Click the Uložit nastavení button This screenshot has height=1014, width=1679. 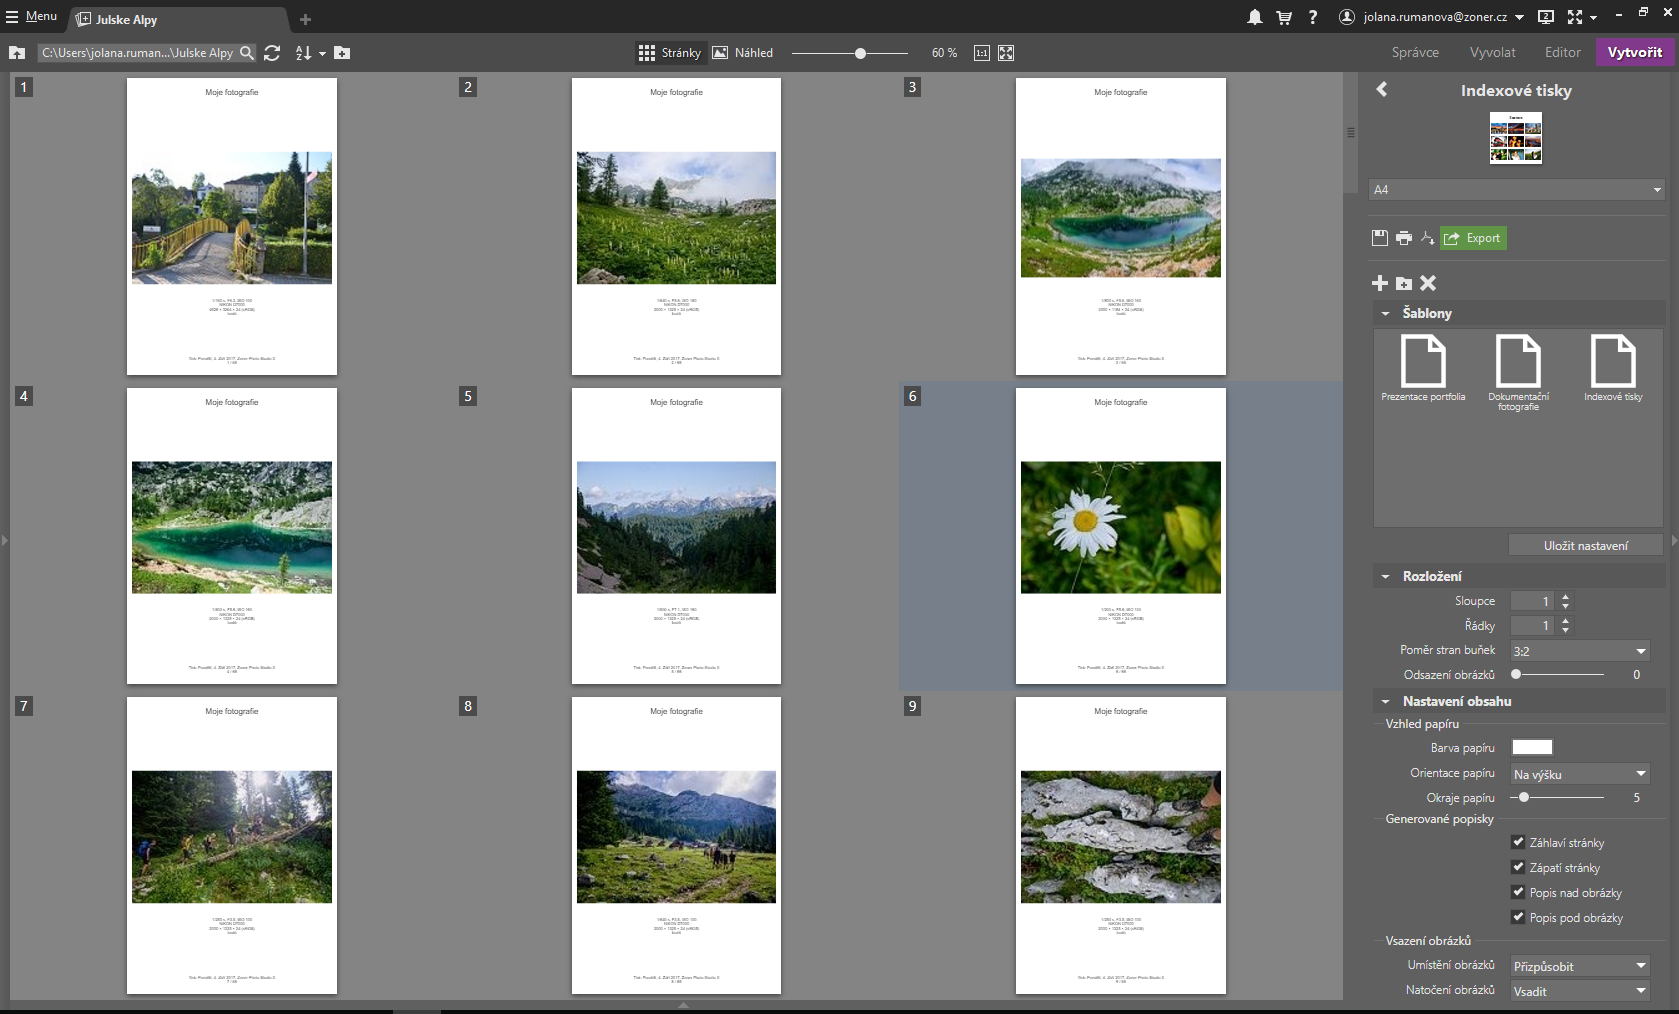(x=1585, y=546)
